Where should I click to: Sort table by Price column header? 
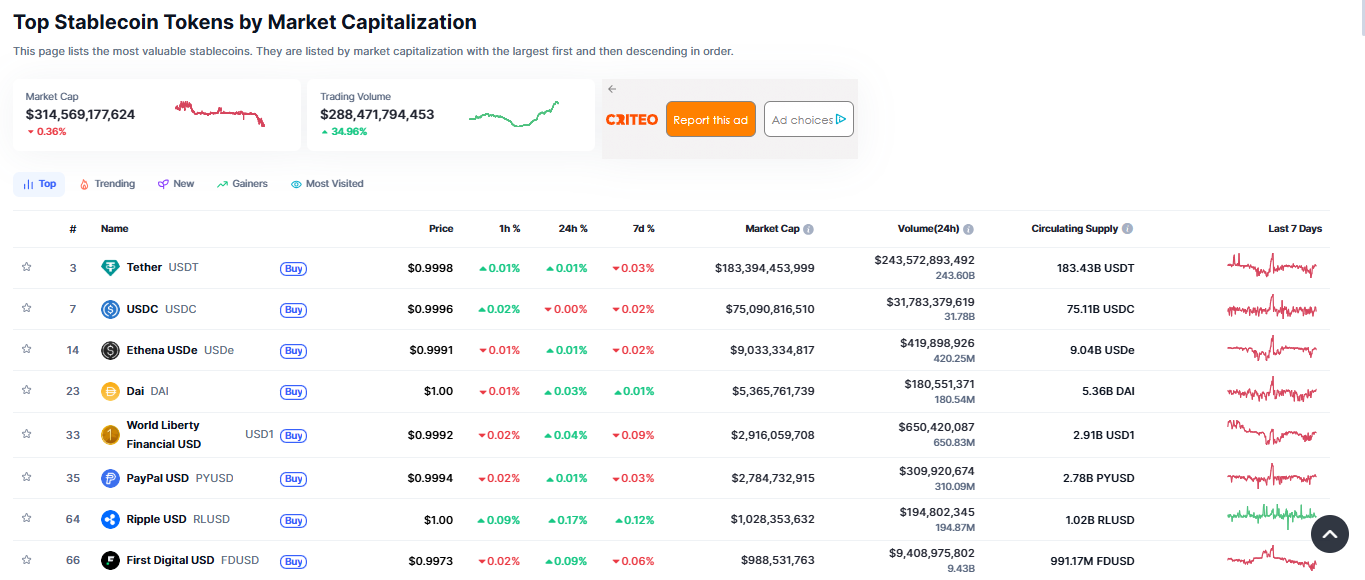tap(440, 229)
